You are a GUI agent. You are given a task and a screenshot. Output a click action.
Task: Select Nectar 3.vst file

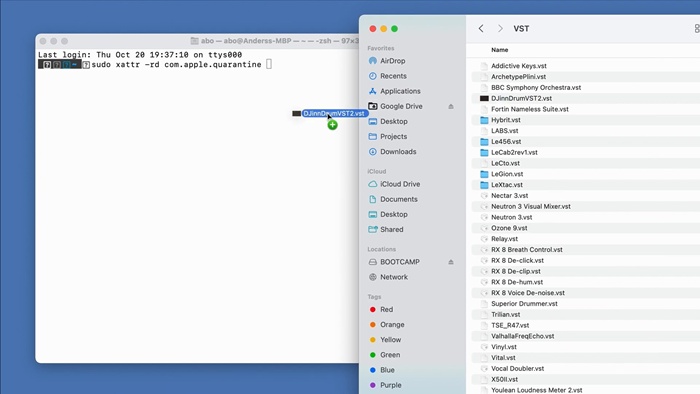[x=509, y=195]
